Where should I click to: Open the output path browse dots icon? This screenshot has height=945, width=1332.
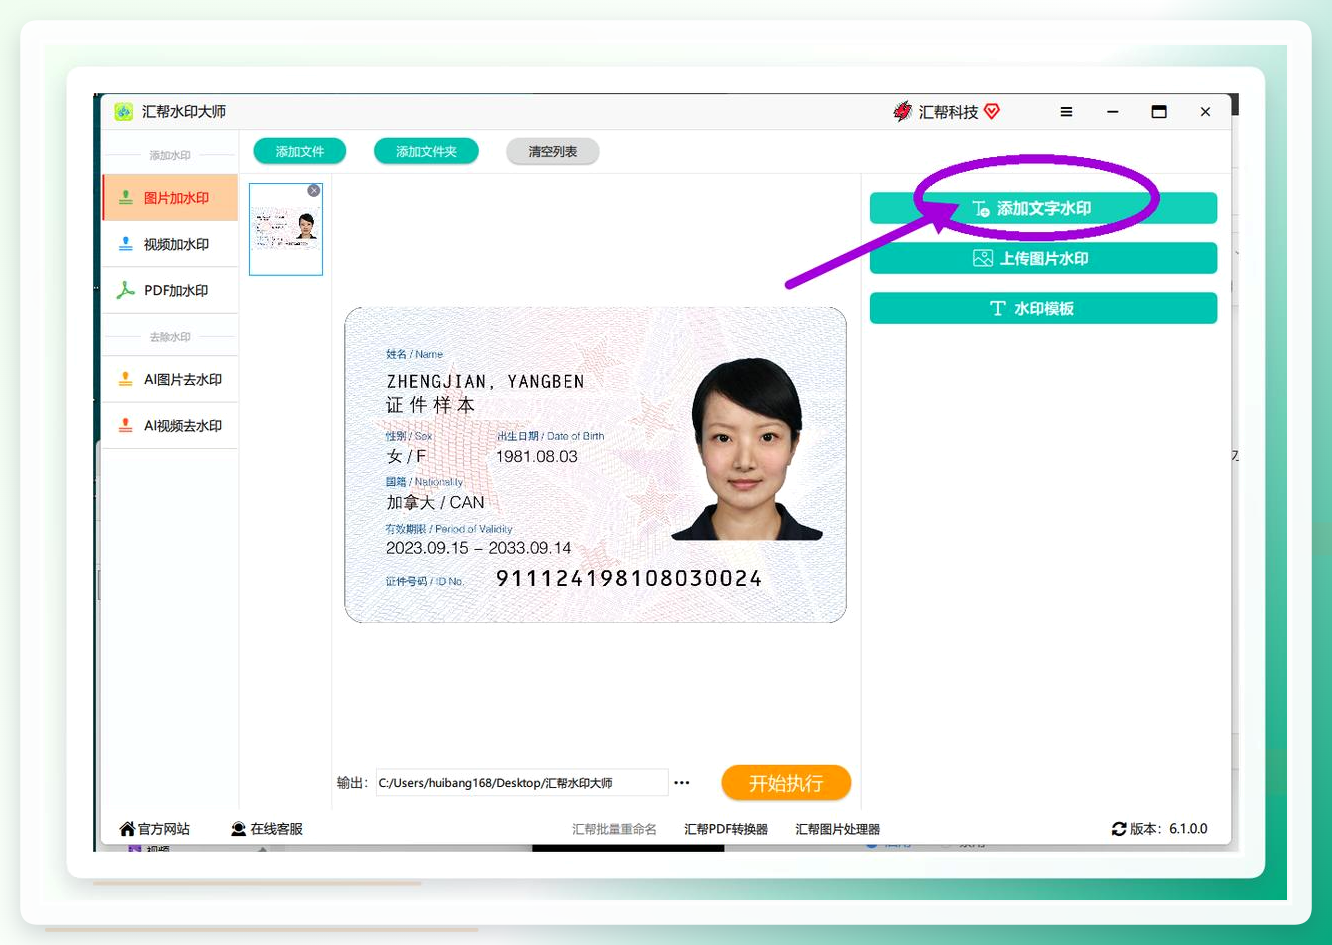pyautogui.click(x=682, y=783)
